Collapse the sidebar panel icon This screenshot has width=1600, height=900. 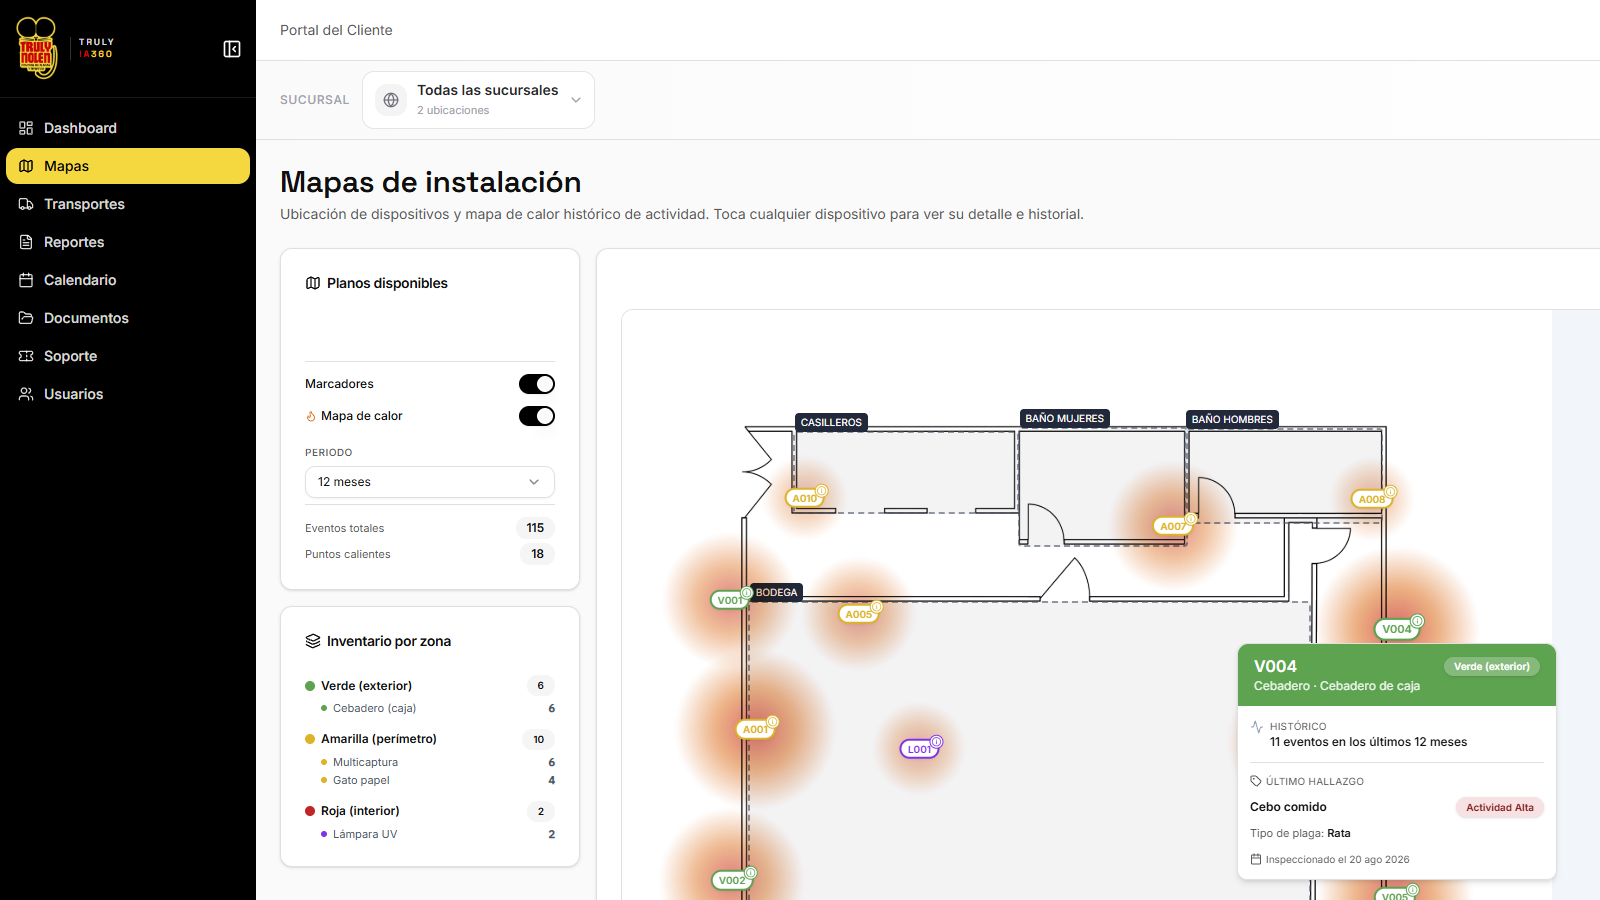point(232,49)
